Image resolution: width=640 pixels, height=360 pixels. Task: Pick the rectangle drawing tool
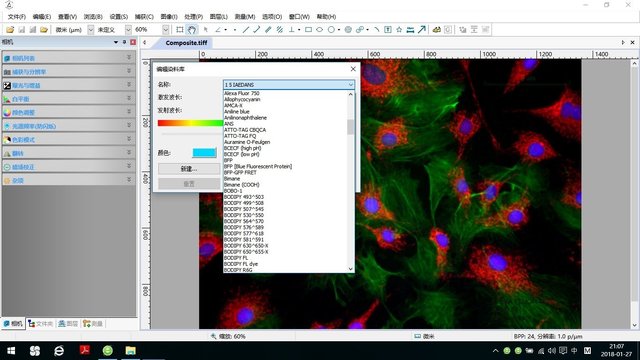point(309,29)
